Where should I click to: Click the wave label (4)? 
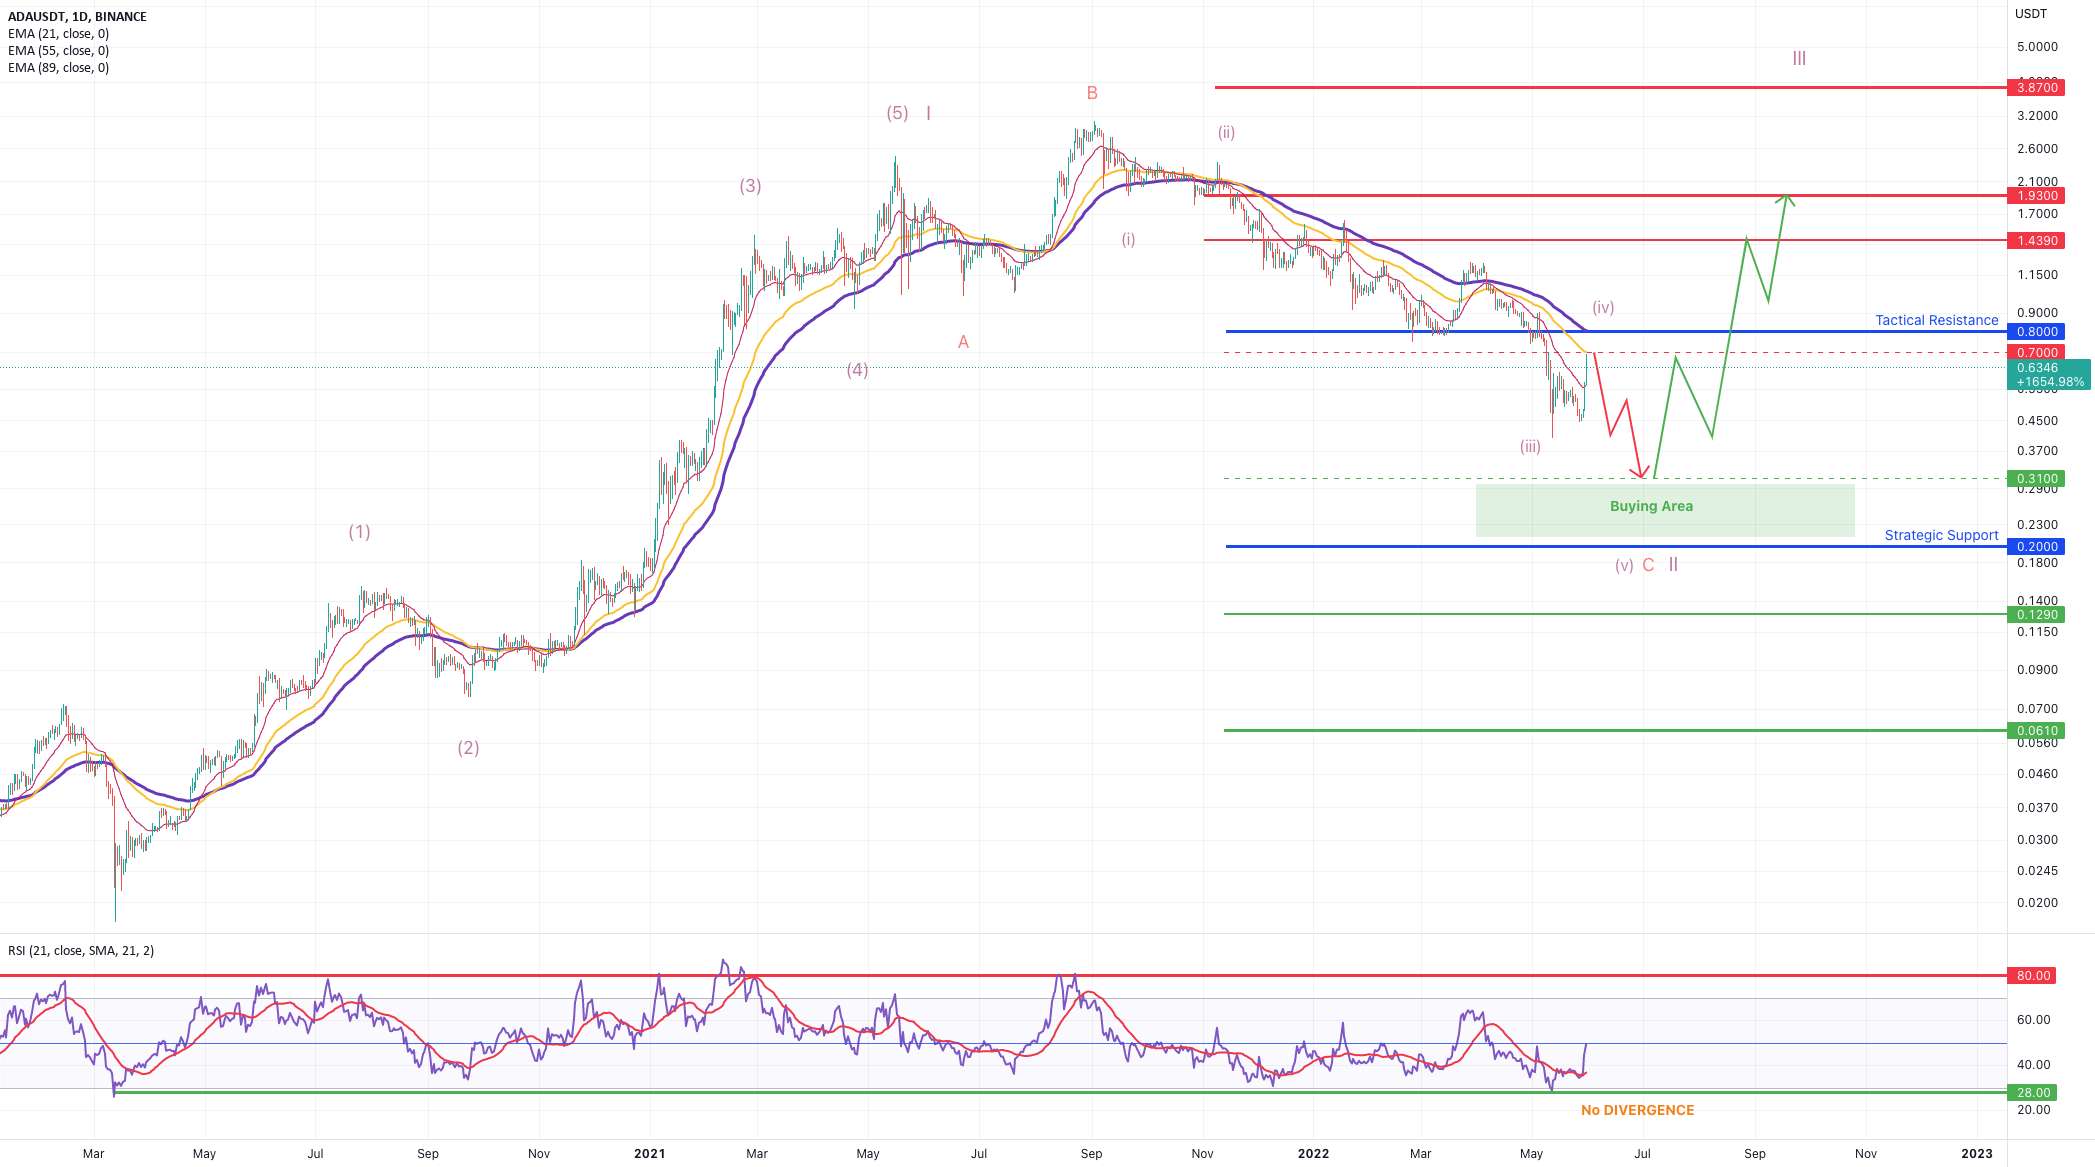(x=857, y=370)
